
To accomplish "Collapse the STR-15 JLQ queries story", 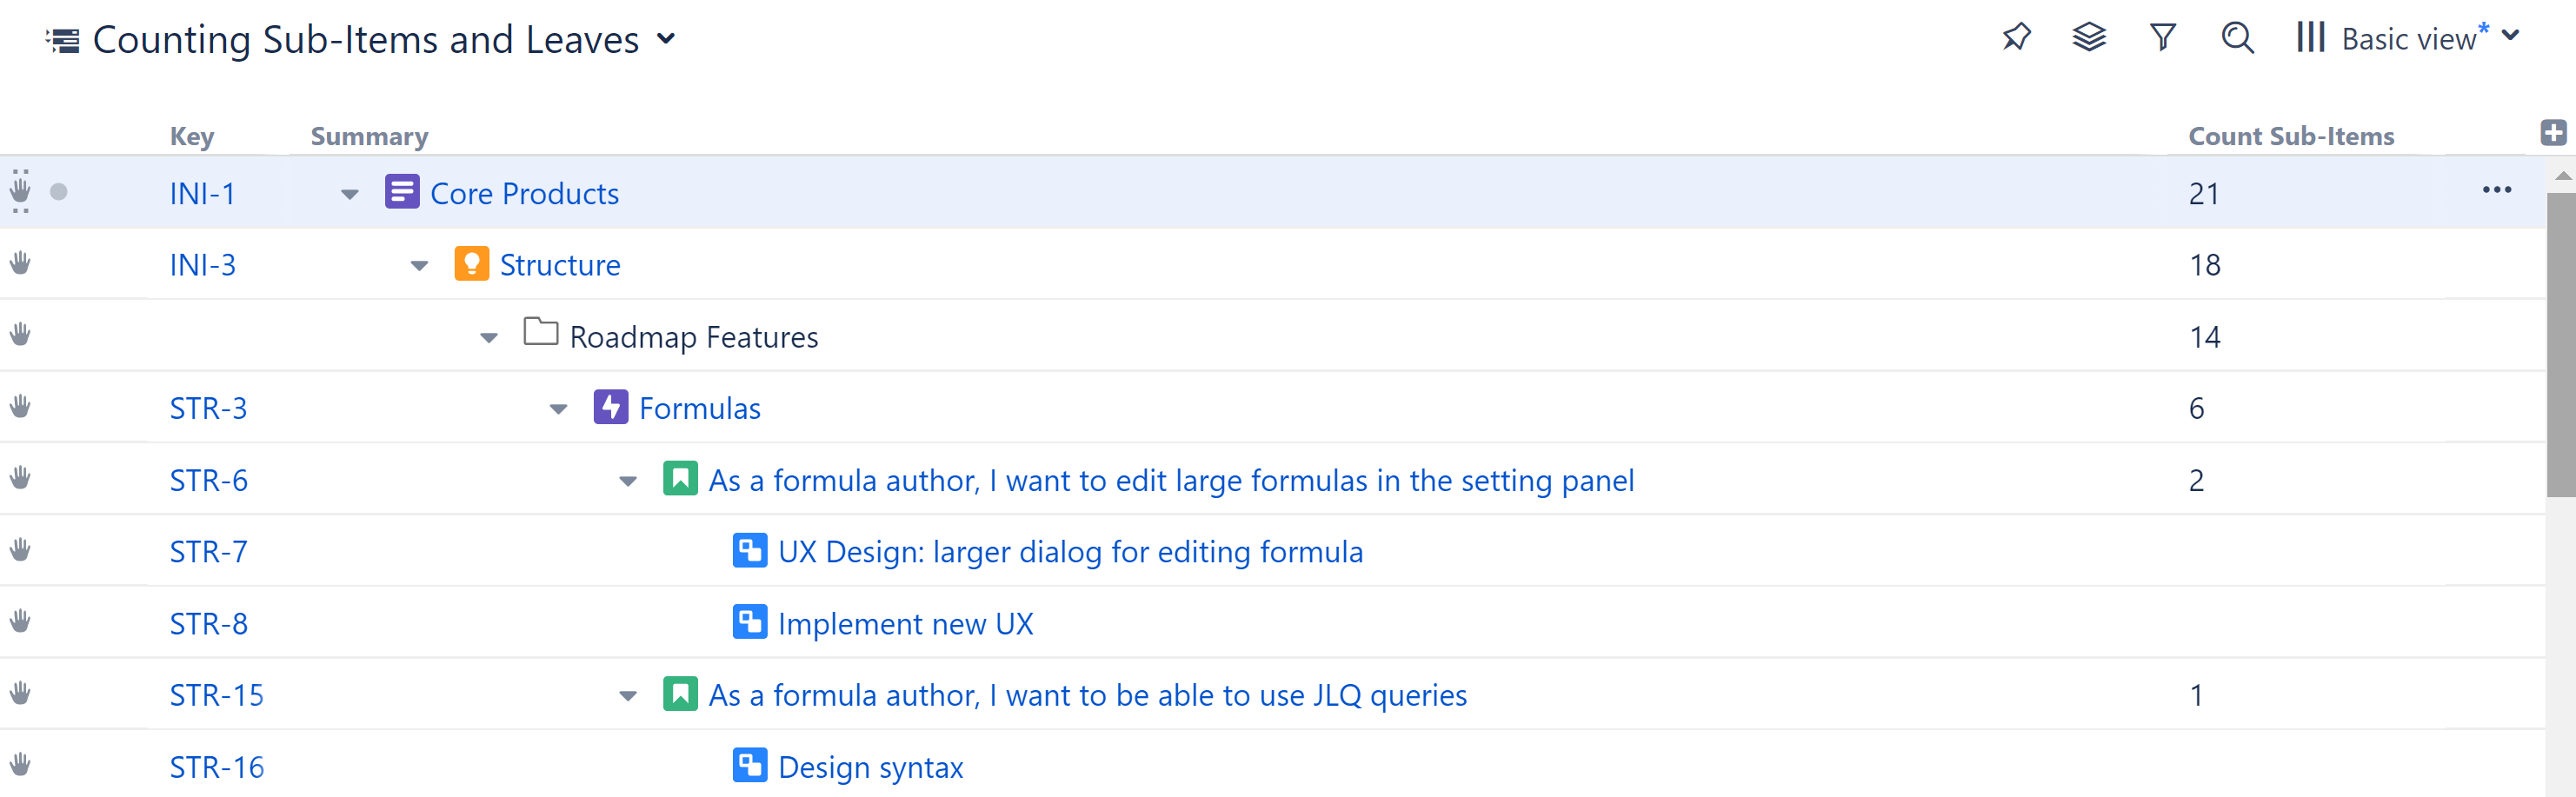I will point(627,695).
